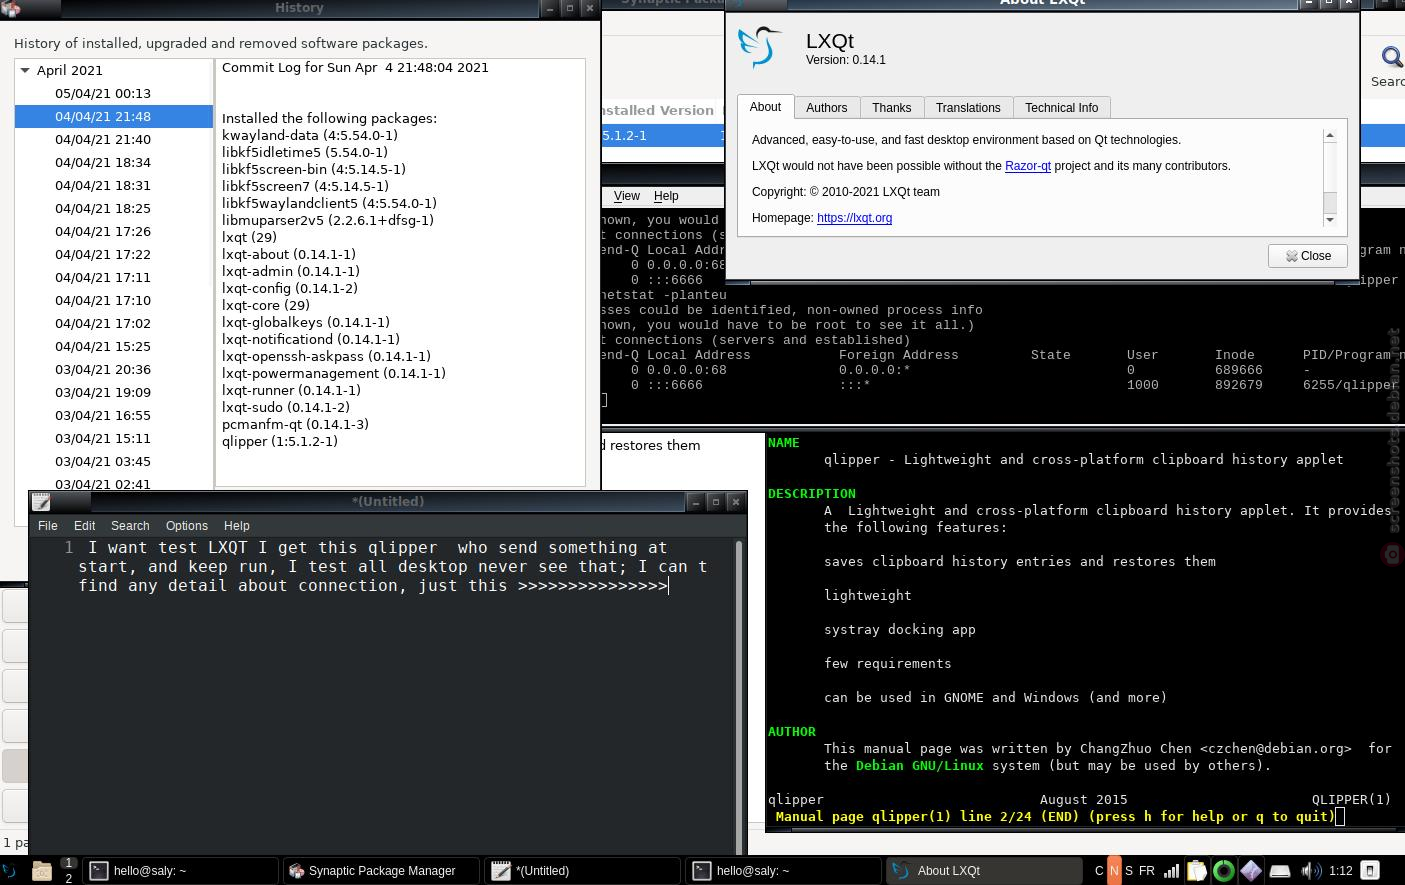Switch to the Technical Info tab
The image size is (1405, 885).
pos(1061,107)
